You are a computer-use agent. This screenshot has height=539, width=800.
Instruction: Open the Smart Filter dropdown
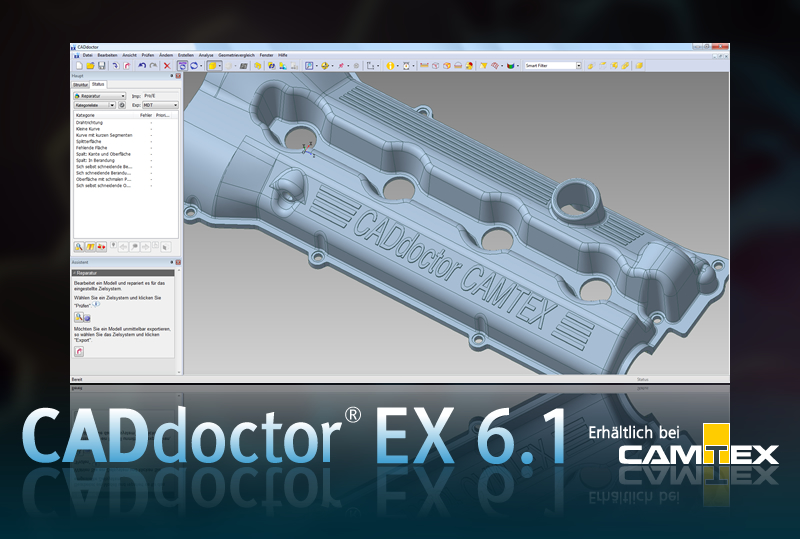tap(579, 66)
